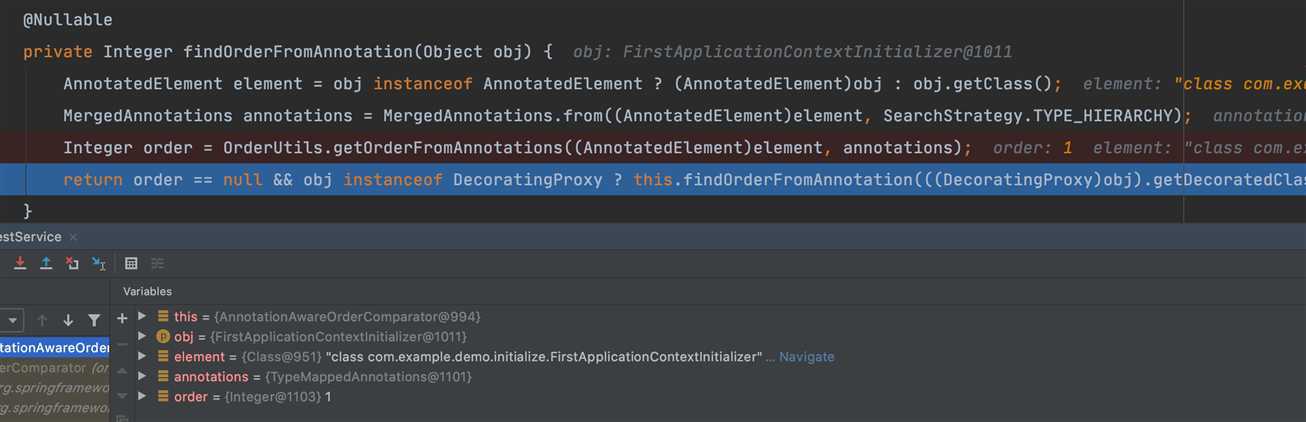Expand the 'annotations' variable node
Screen dimensions: 1306x422
click(x=143, y=376)
